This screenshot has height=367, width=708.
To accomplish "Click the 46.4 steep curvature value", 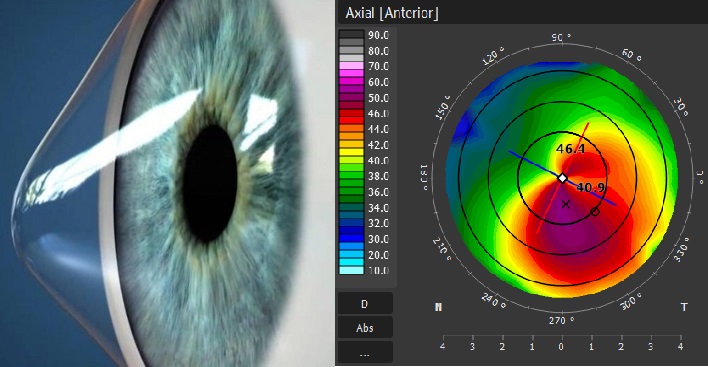I will click(x=570, y=149).
